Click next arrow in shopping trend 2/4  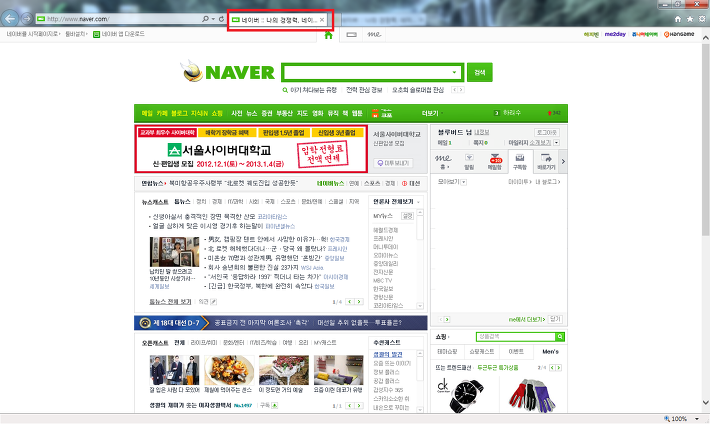pos(559,368)
